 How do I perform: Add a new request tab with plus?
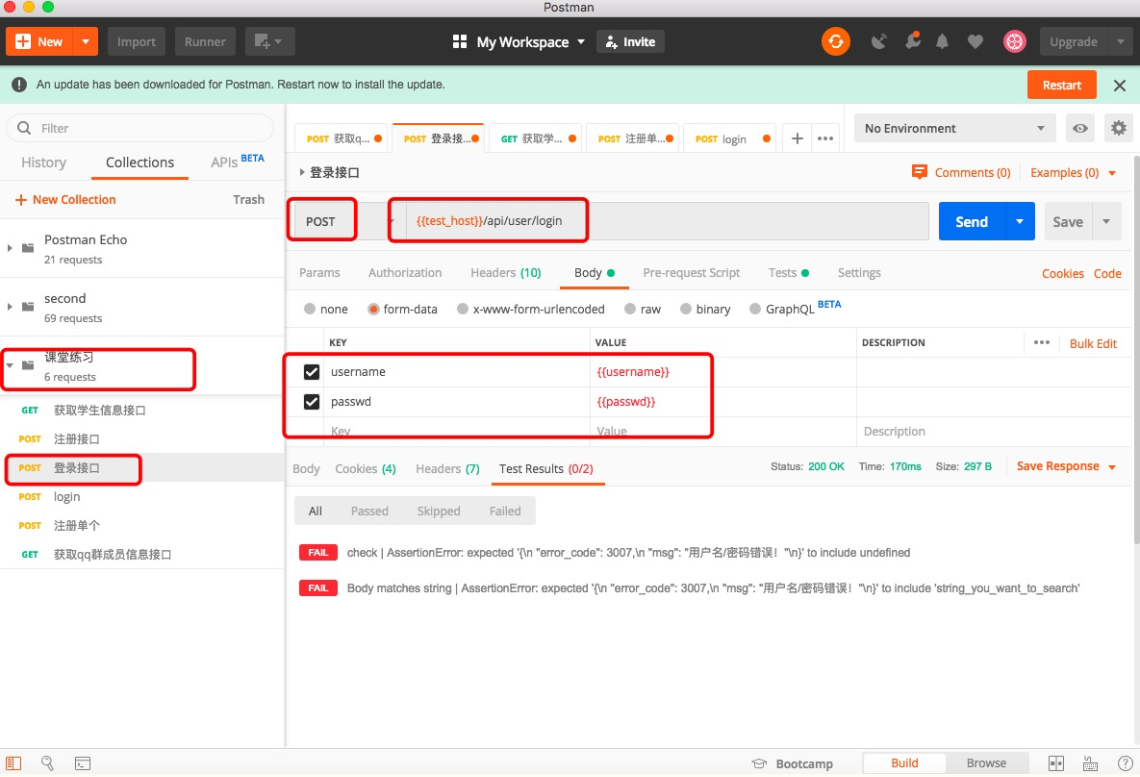[x=797, y=138]
